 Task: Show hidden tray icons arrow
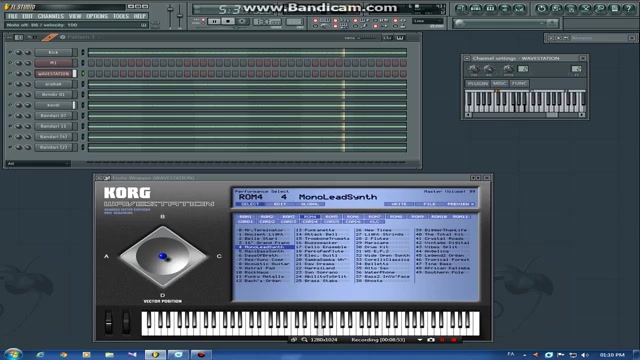525,355
